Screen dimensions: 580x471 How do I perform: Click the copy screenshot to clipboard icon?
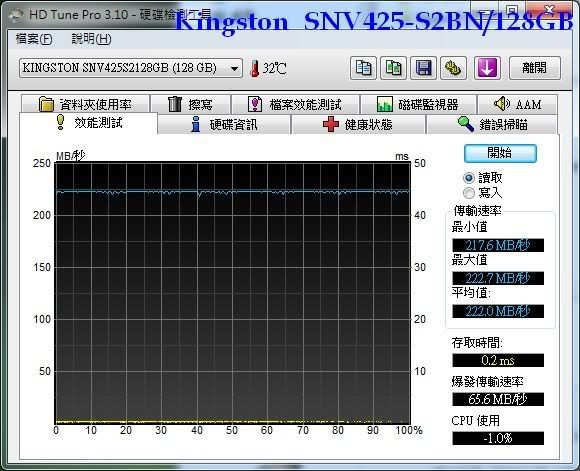point(394,68)
